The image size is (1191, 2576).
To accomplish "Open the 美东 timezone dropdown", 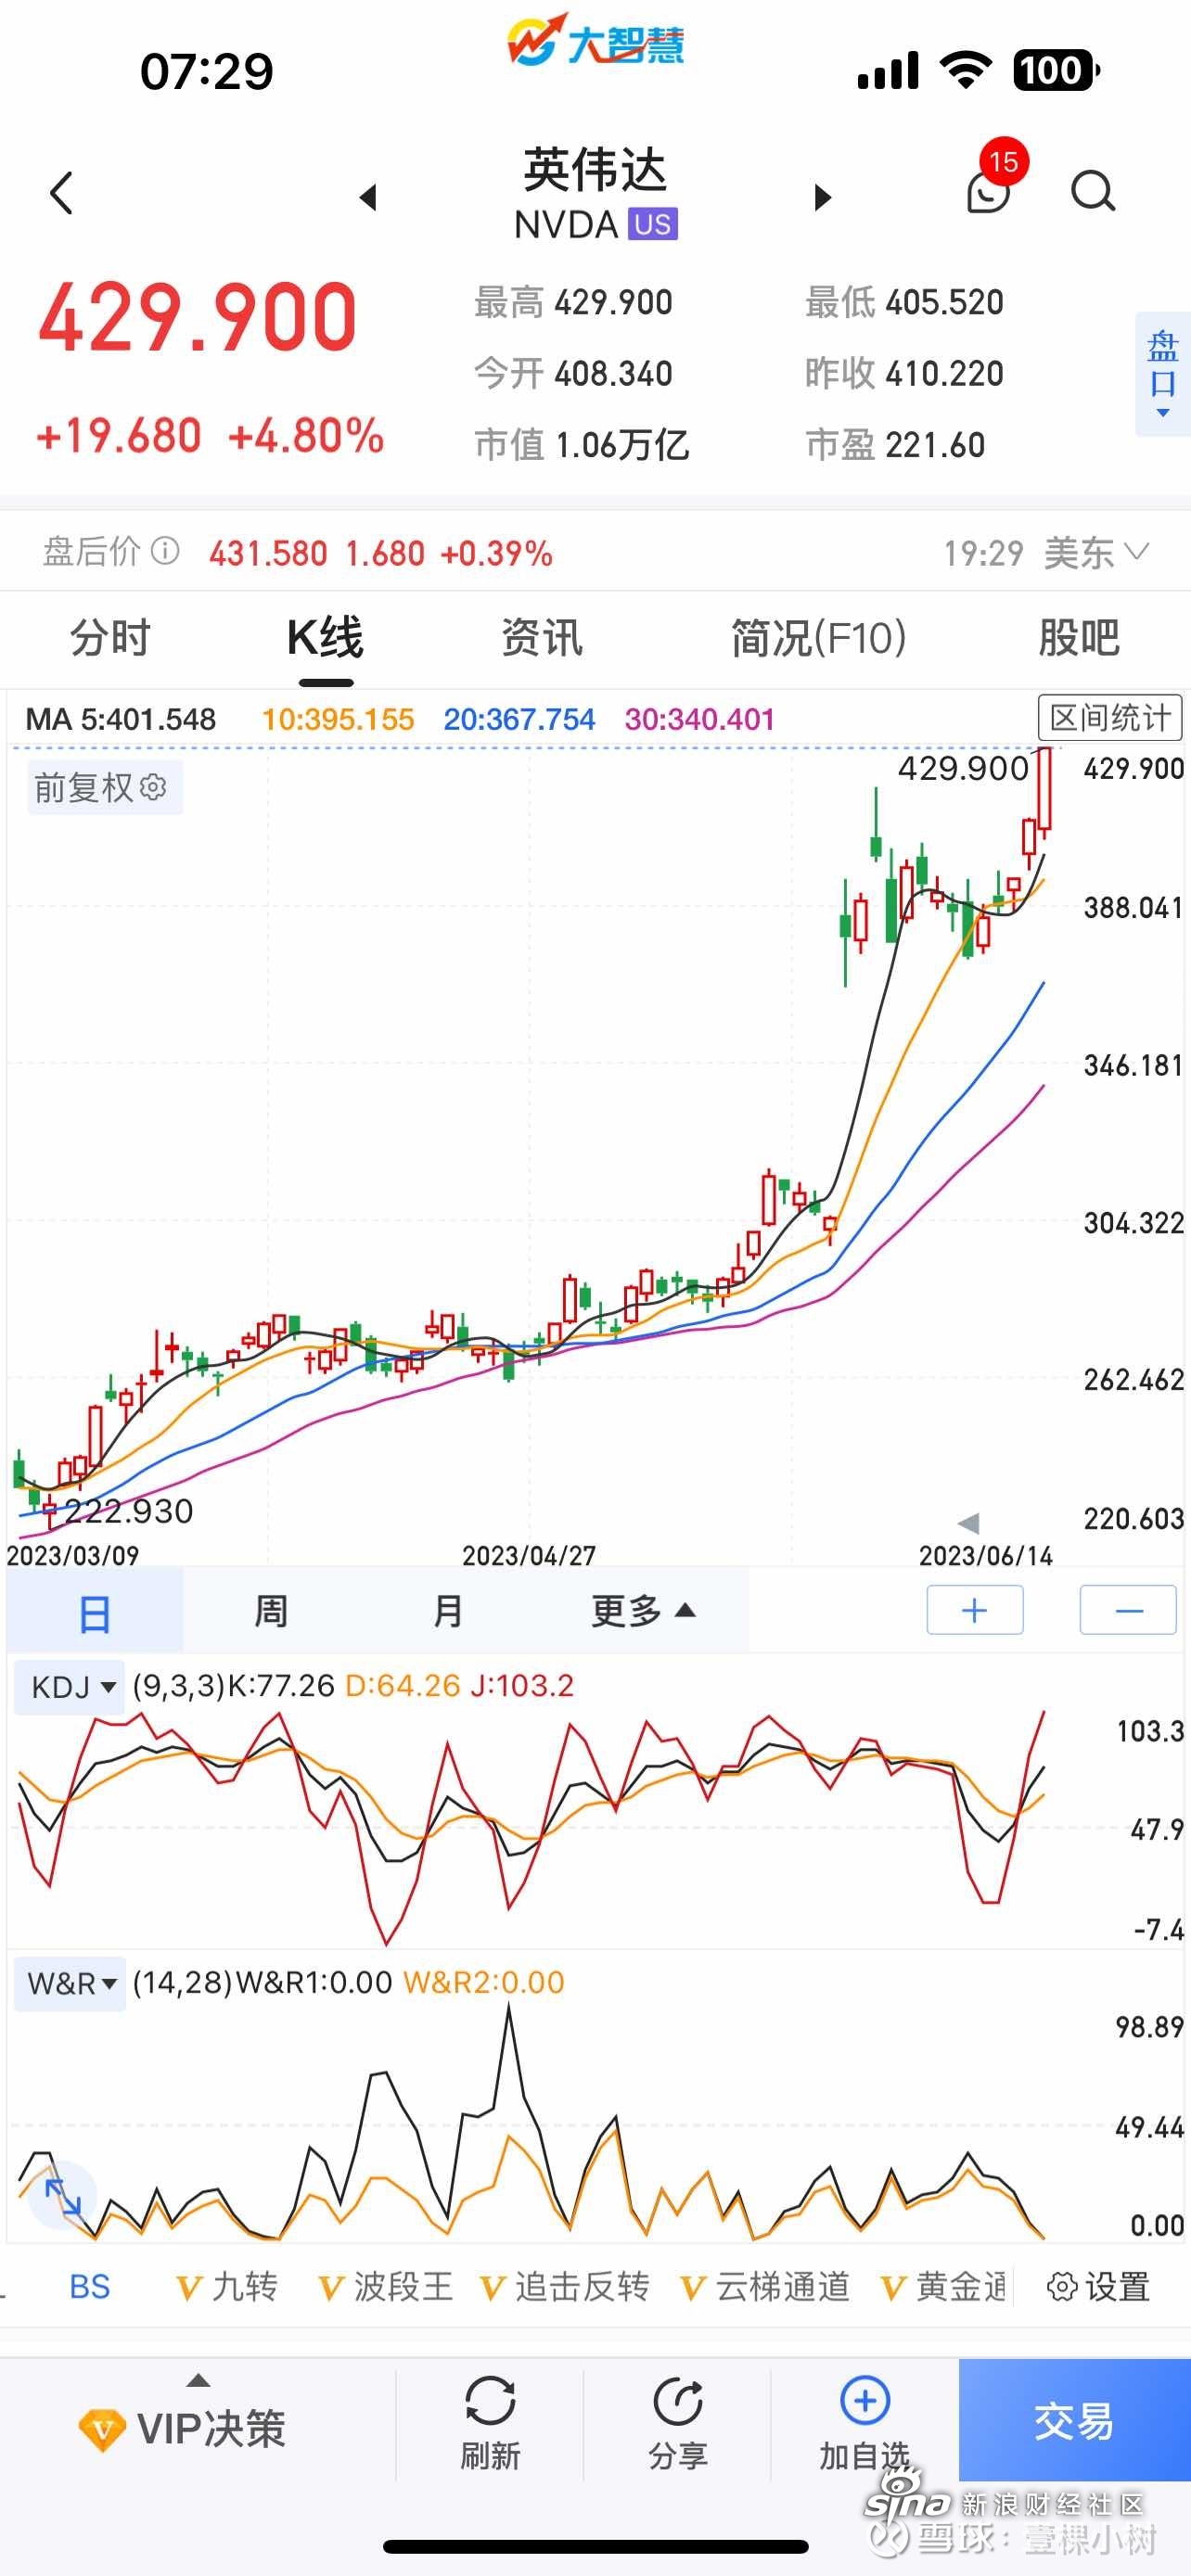I will click(x=1097, y=553).
